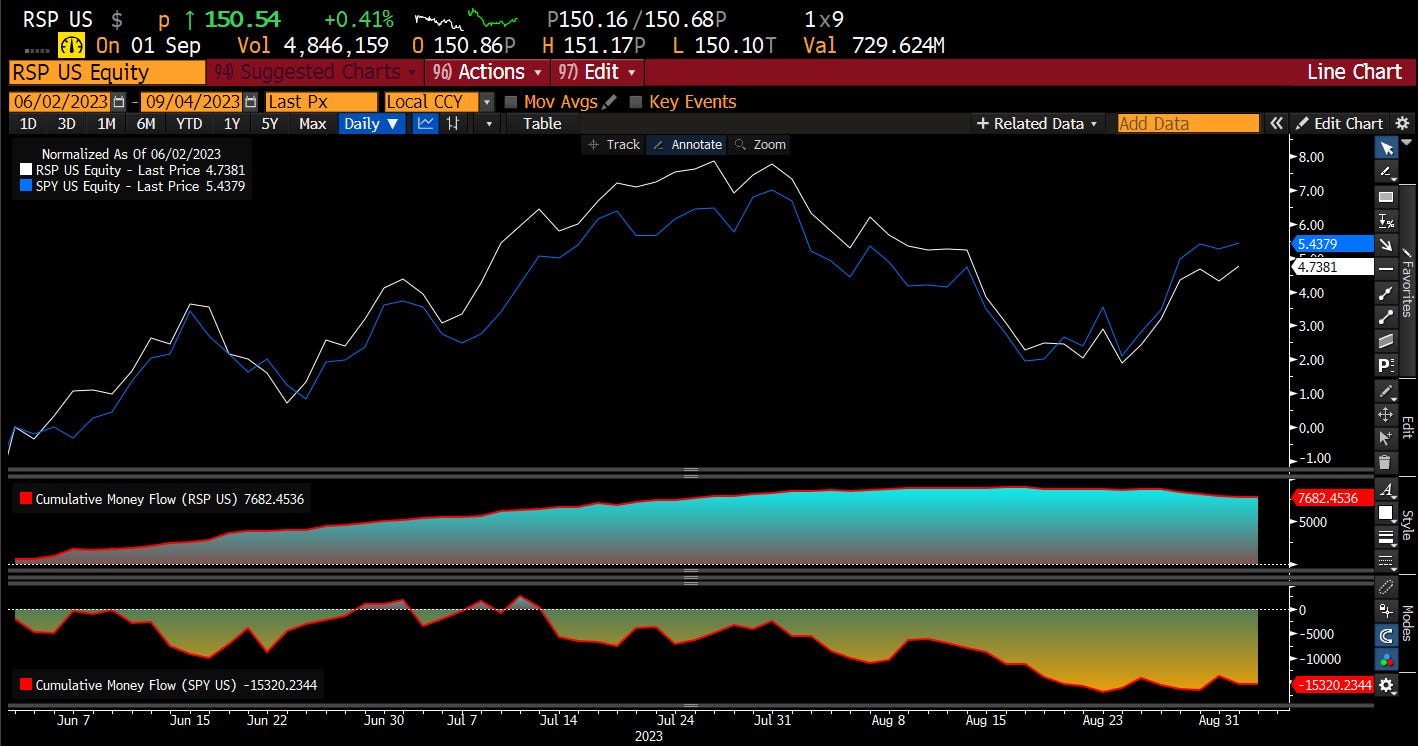This screenshot has width=1418, height=746.
Task: Expand the chart type options arrow
Action: 489,124
